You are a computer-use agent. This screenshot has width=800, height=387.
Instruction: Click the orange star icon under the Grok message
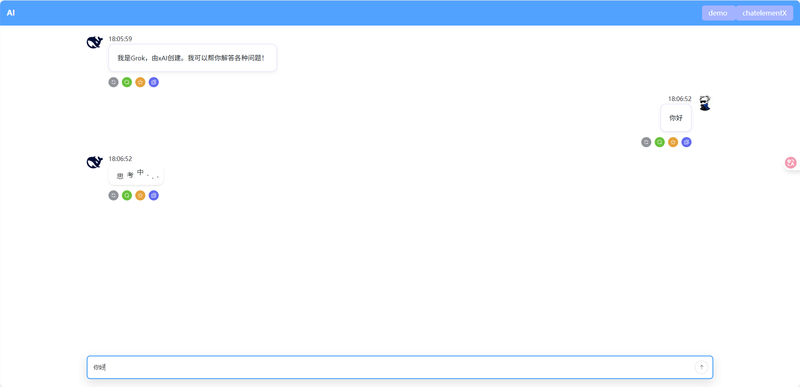click(140, 82)
